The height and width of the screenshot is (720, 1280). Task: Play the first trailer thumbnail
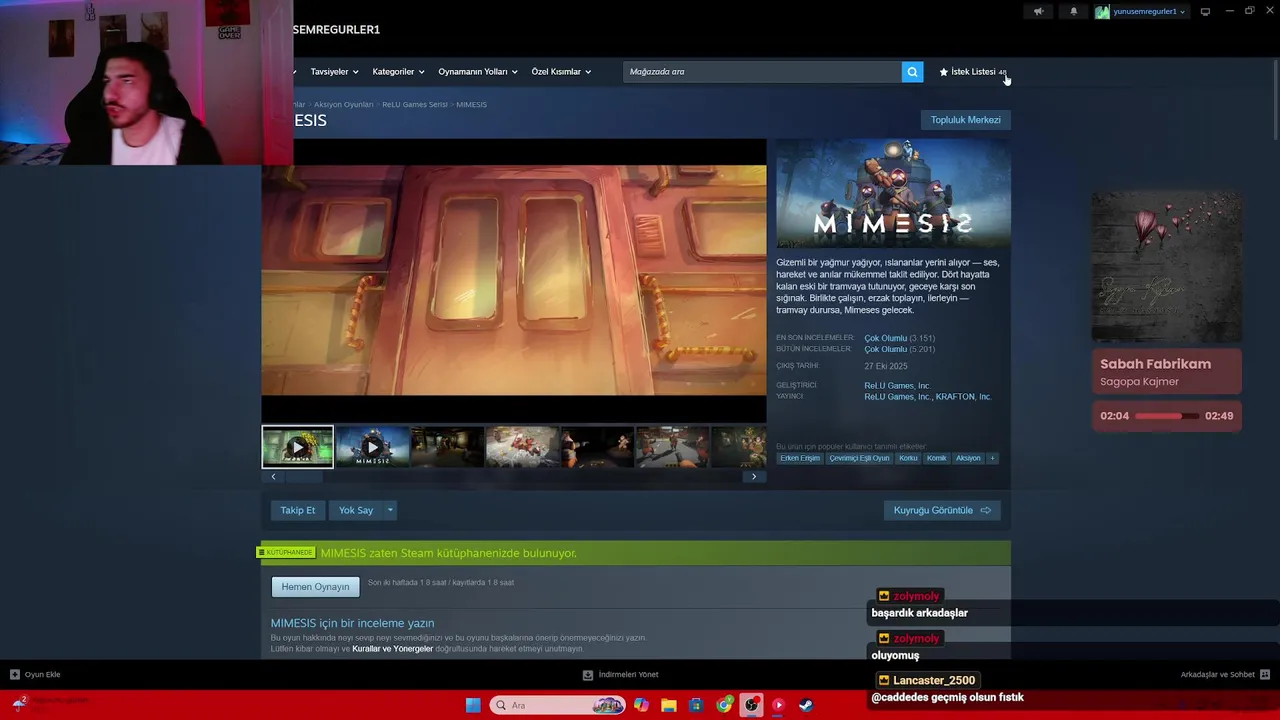click(298, 447)
